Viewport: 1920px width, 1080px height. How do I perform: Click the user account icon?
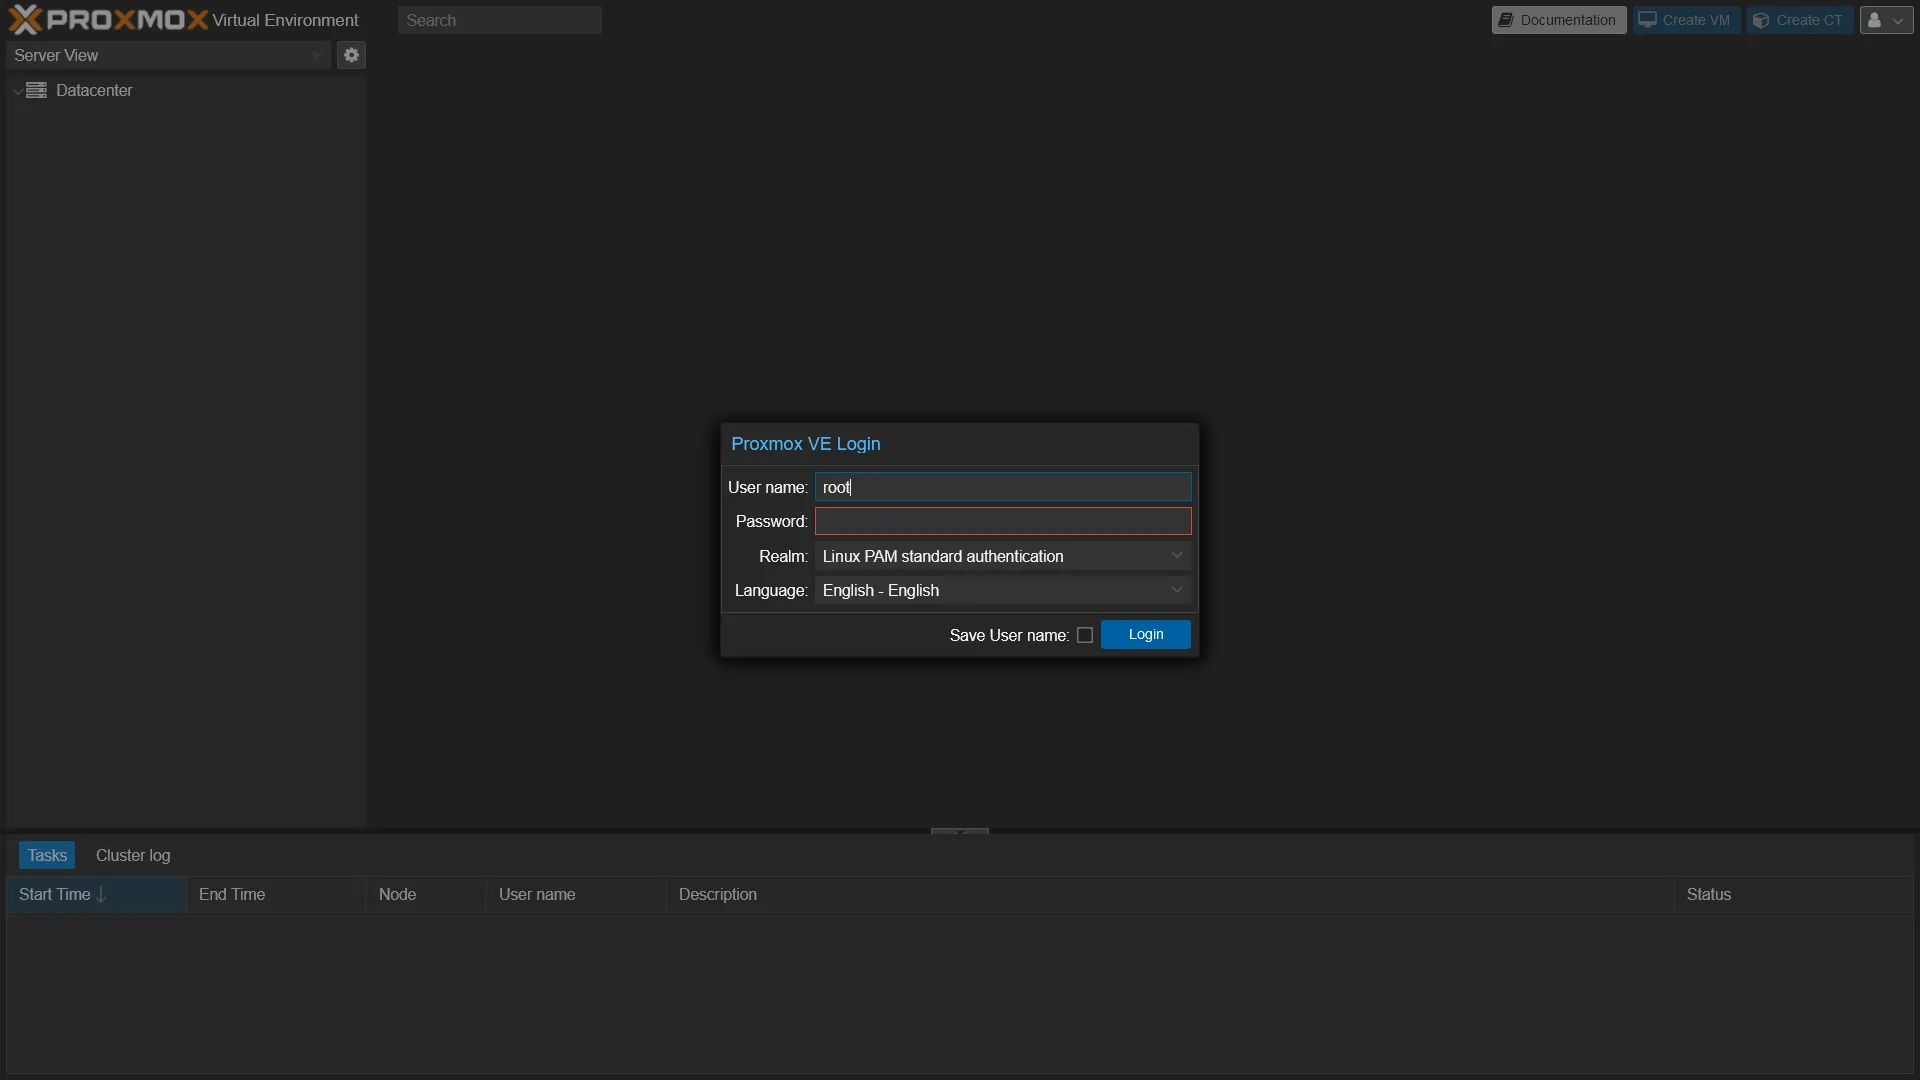1887,18
